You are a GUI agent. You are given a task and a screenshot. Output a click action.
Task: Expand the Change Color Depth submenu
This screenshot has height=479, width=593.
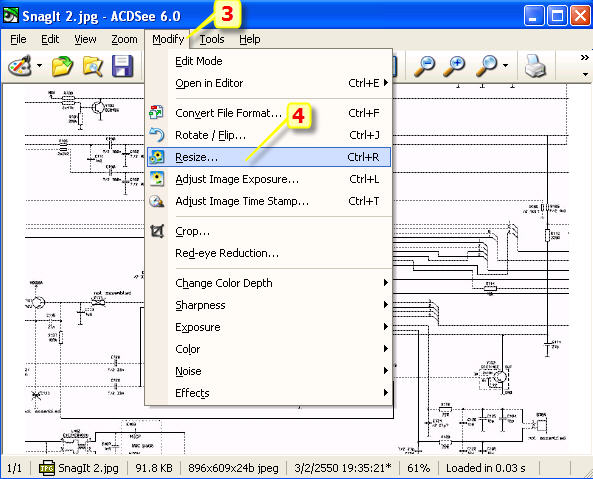click(x=269, y=283)
